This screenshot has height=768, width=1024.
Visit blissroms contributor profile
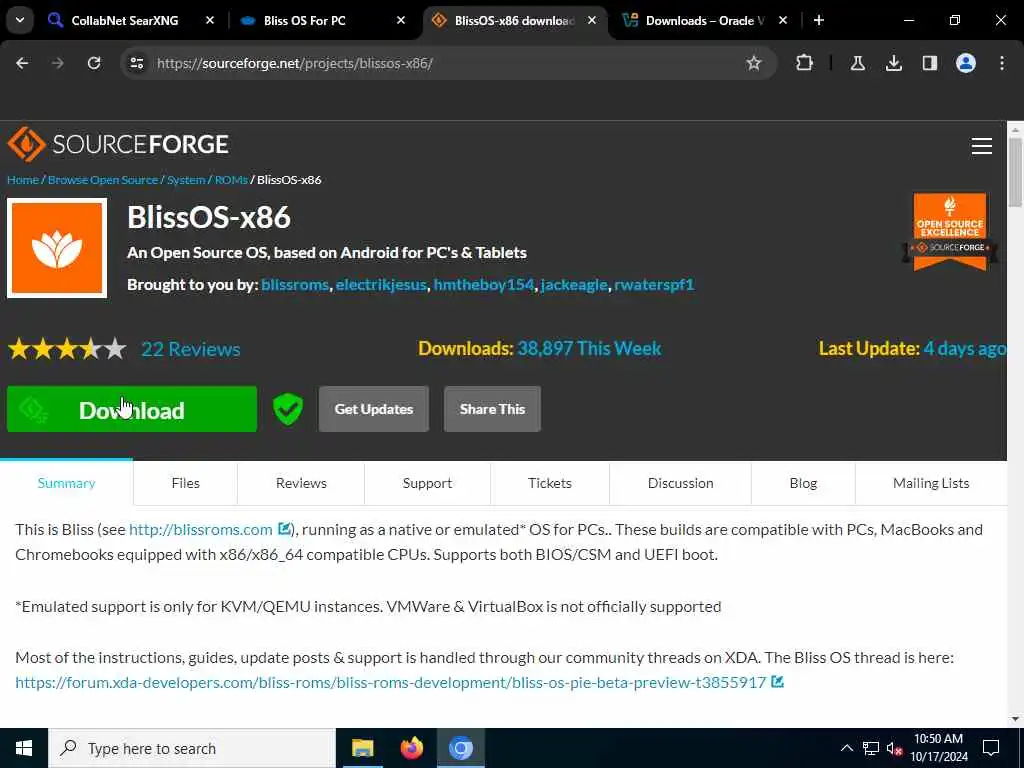click(x=295, y=285)
